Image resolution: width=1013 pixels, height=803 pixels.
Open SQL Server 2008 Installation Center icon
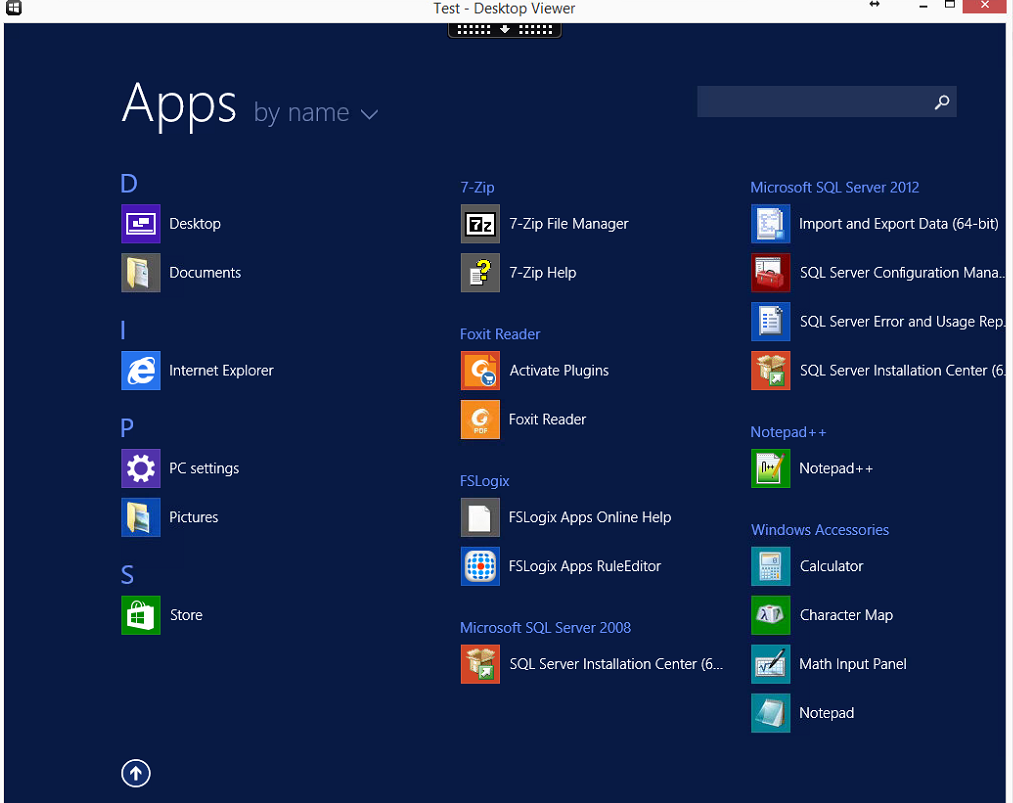pos(480,664)
